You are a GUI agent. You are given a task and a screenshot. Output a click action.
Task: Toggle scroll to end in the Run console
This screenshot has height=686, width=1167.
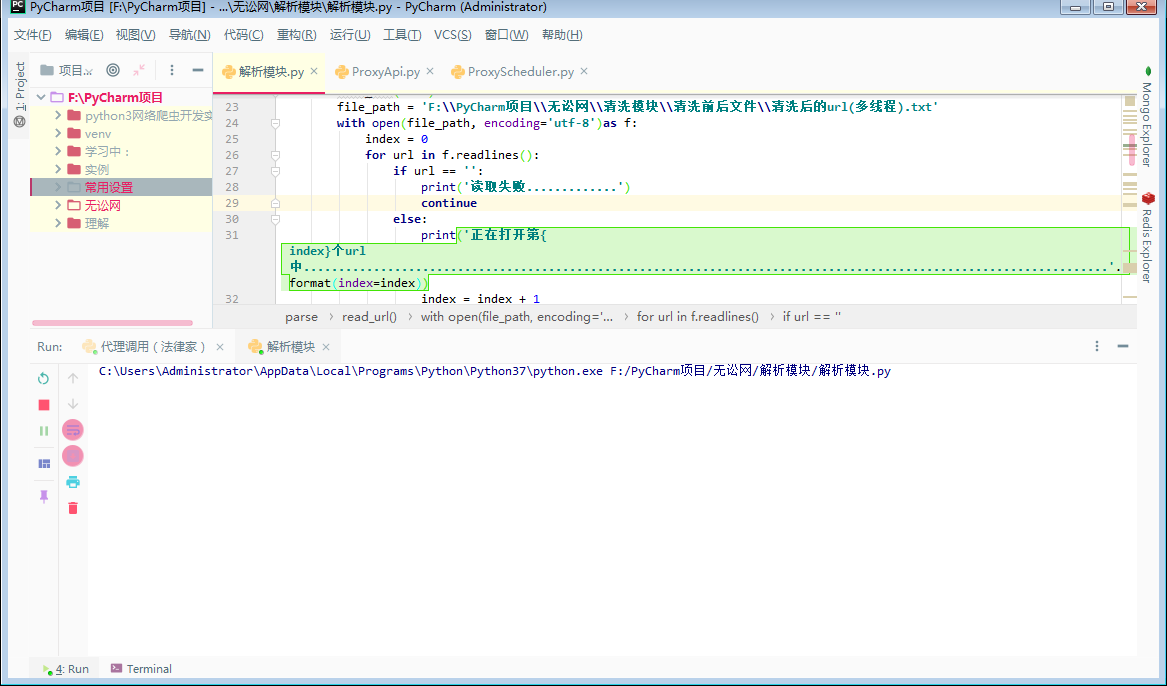coord(73,456)
